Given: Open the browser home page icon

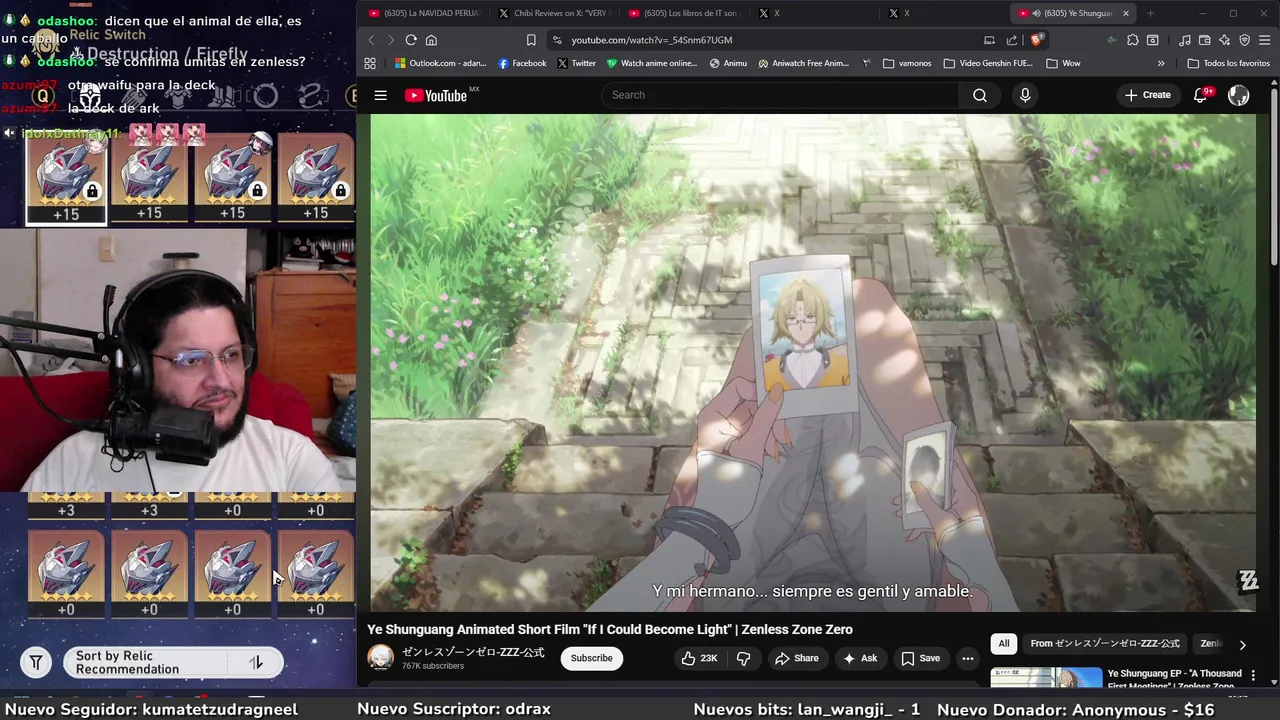Looking at the screenshot, I should [431, 40].
